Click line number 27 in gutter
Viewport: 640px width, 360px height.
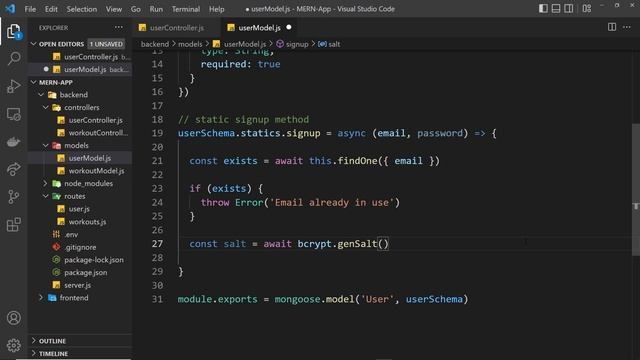coord(158,244)
